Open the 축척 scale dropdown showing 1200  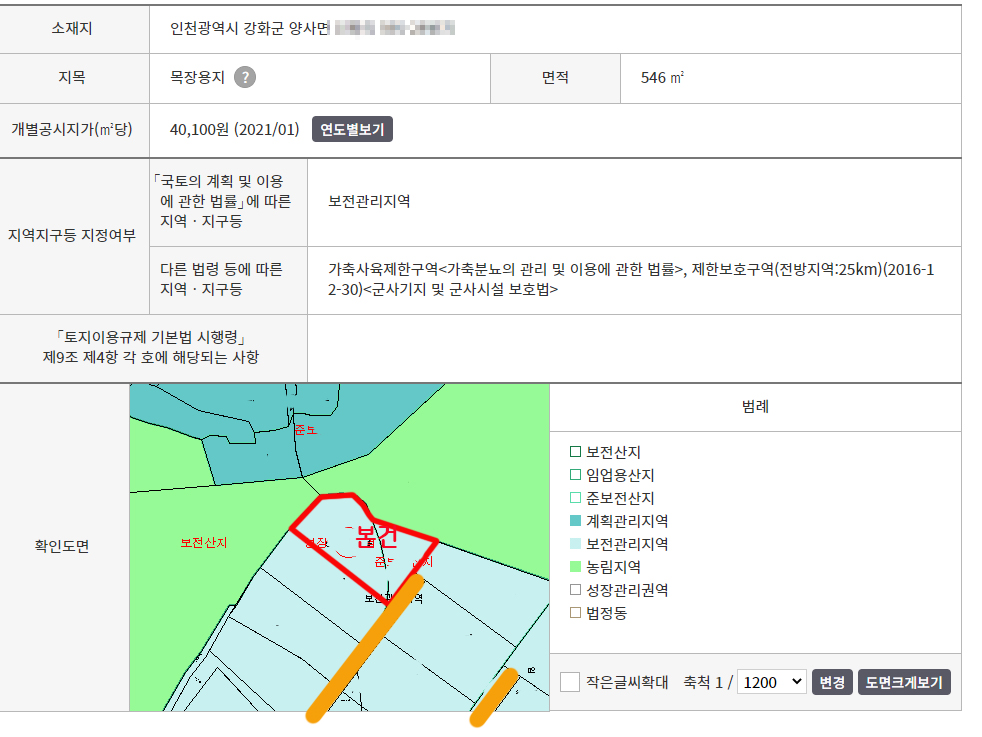click(x=771, y=682)
